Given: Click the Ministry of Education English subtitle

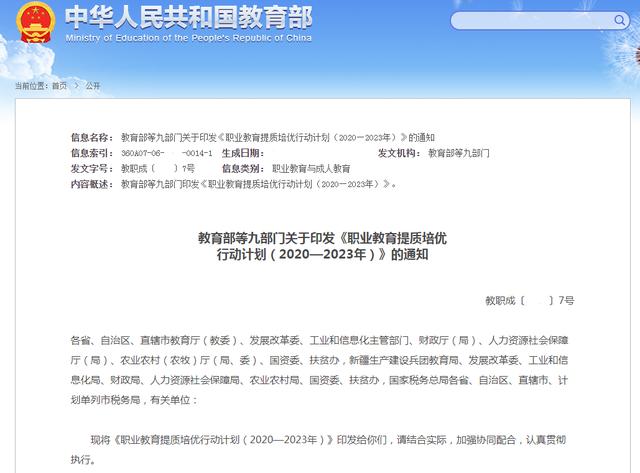Looking at the screenshot, I should 189,38.
